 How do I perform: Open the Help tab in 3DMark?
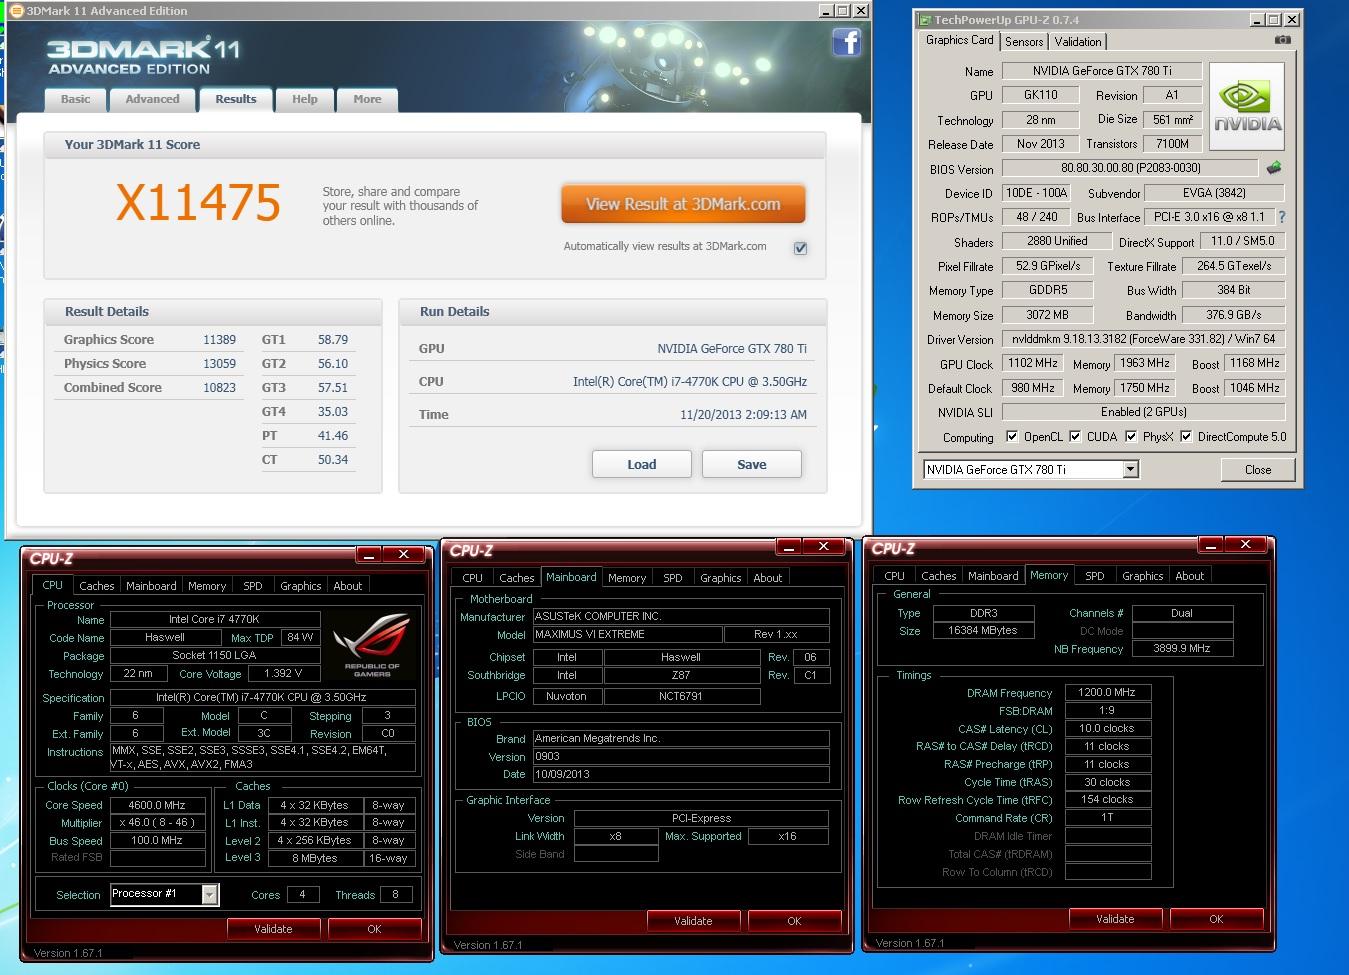(304, 99)
